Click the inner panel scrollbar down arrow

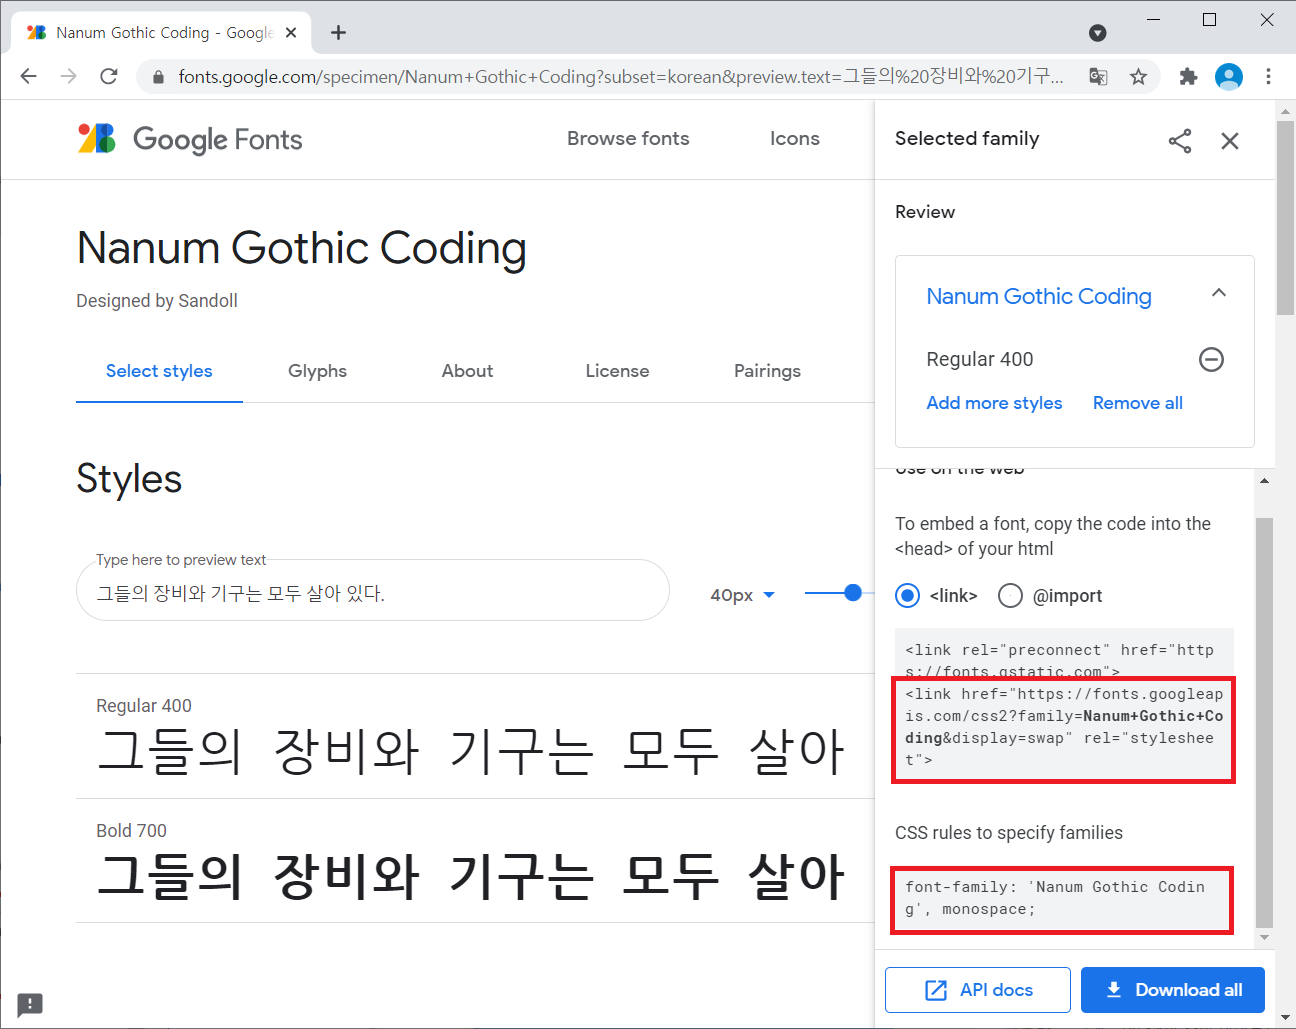coord(1264,938)
